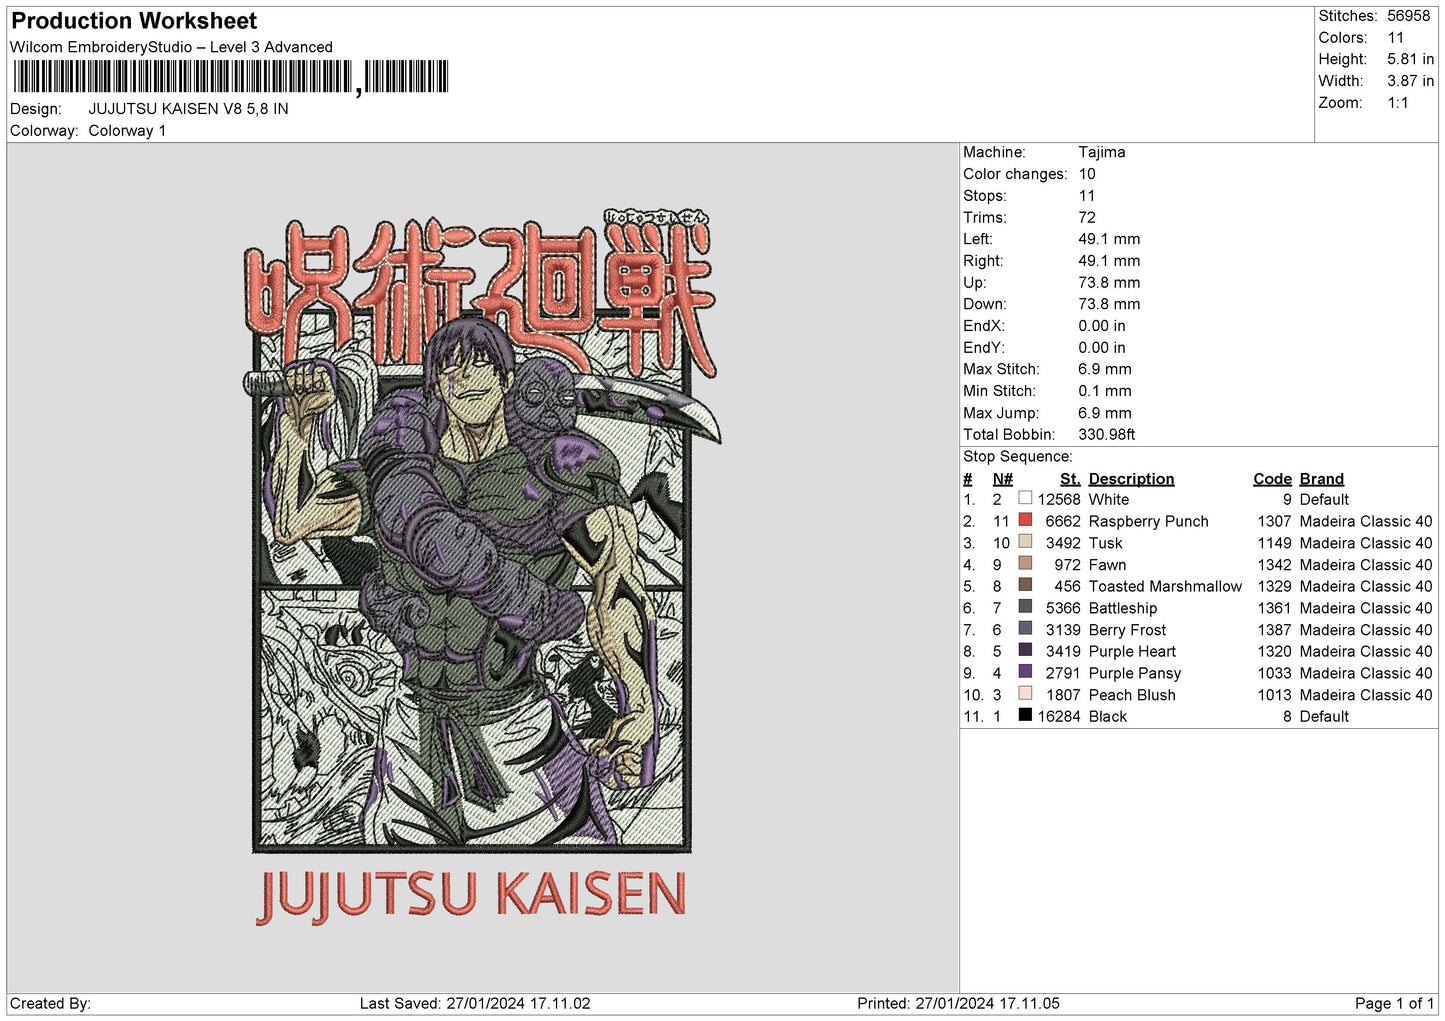Click the 'Raspberry Punch' description text

coord(1148,522)
